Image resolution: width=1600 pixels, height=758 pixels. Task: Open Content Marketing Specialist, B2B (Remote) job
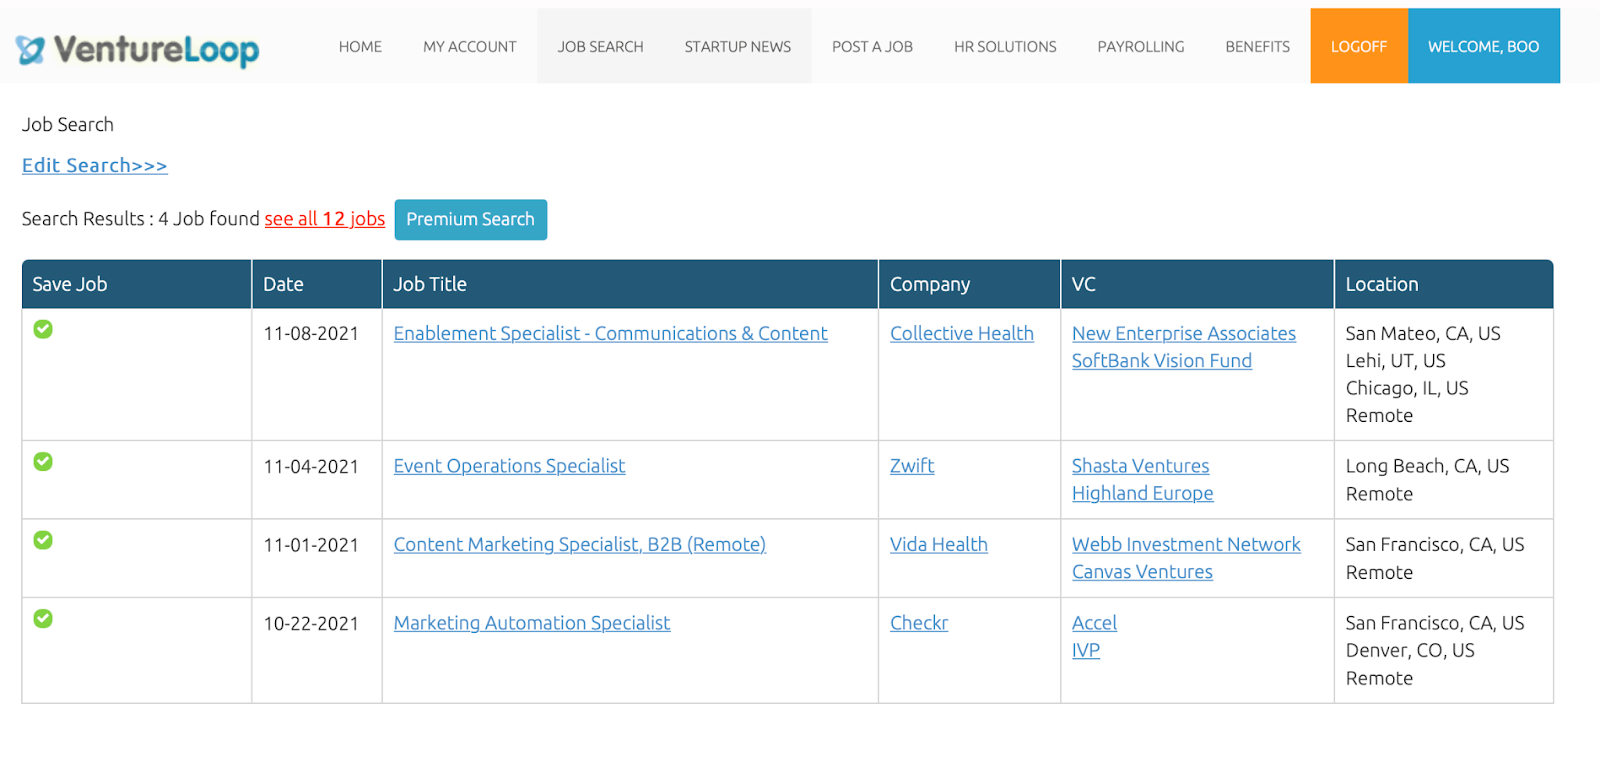(580, 544)
